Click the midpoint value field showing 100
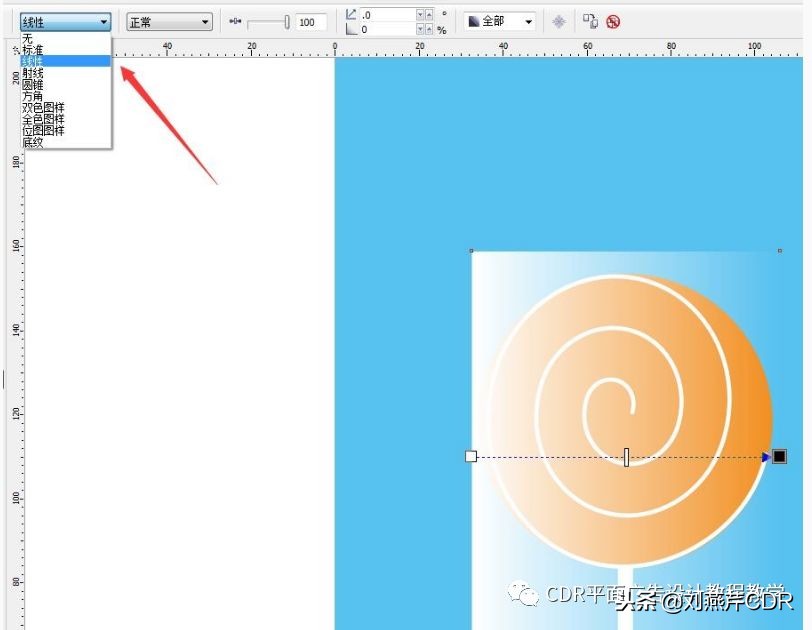The image size is (812, 630). pyautogui.click(x=311, y=22)
